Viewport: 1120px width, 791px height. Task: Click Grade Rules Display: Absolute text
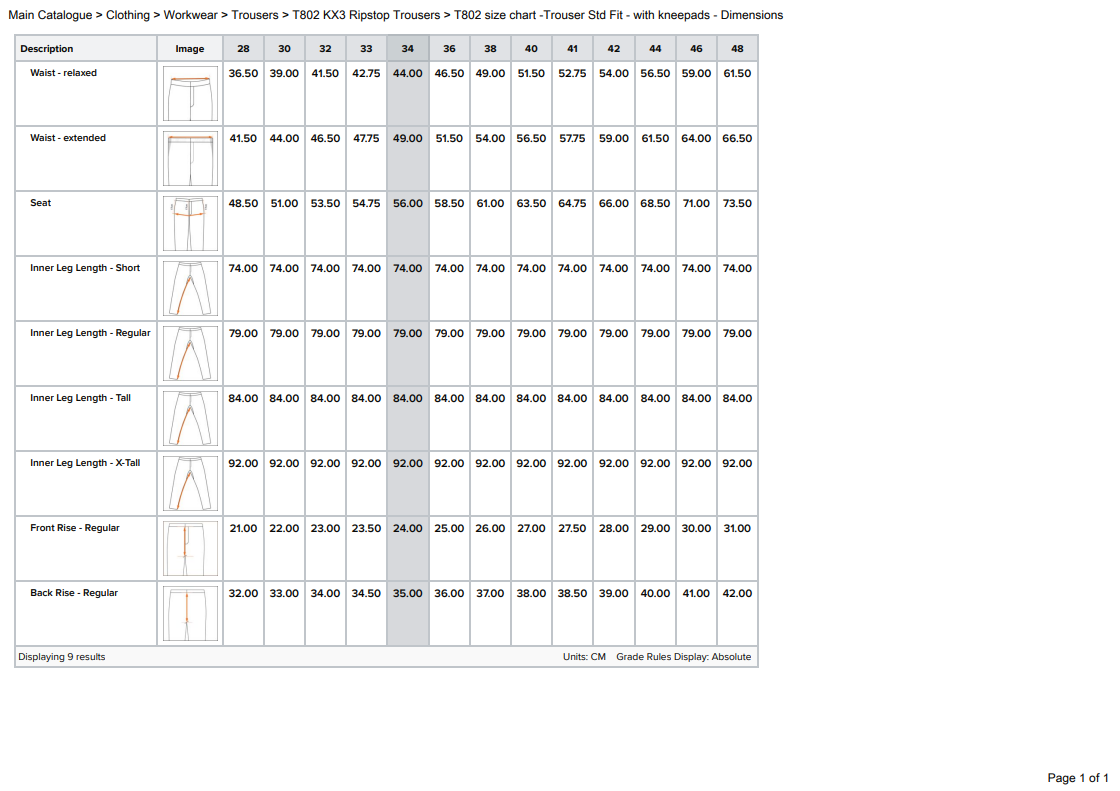(683, 657)
